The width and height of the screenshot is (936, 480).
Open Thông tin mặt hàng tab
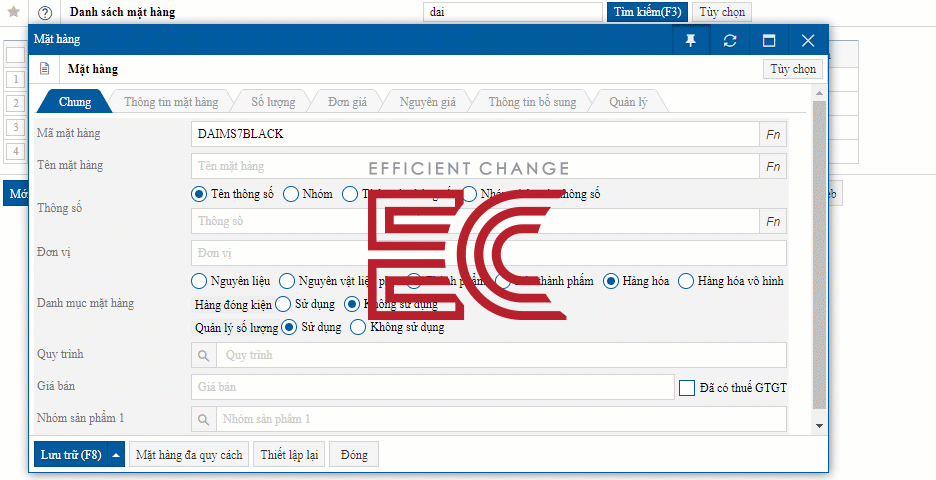(x=171, y=102)
